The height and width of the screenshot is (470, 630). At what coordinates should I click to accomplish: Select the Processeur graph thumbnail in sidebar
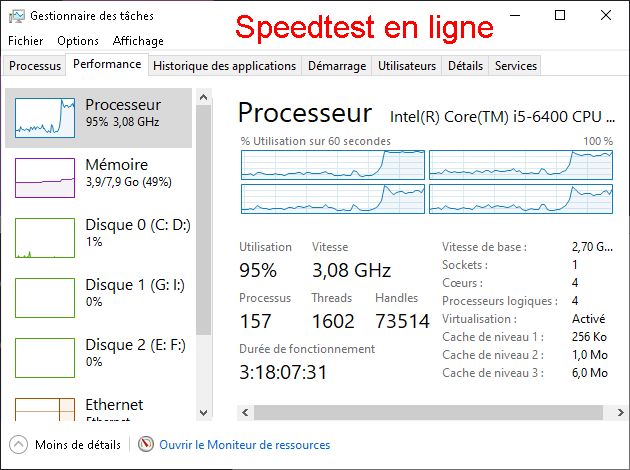point(45,118)
